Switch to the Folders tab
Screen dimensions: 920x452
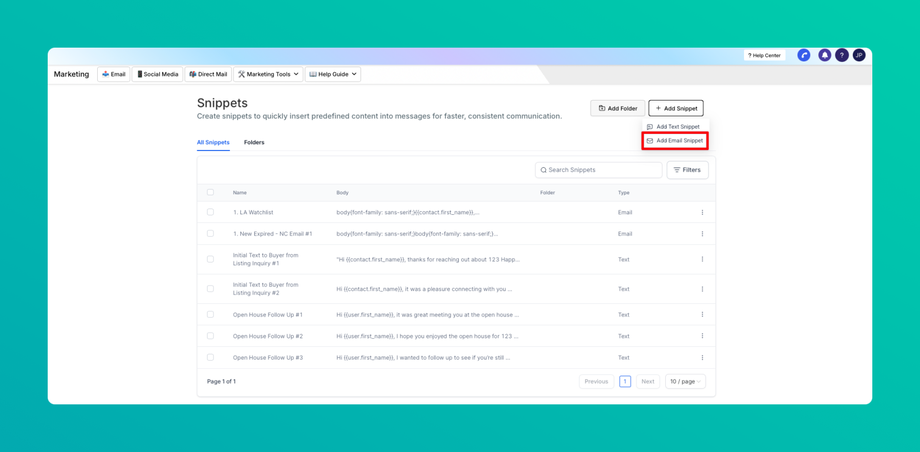point(254,142)
